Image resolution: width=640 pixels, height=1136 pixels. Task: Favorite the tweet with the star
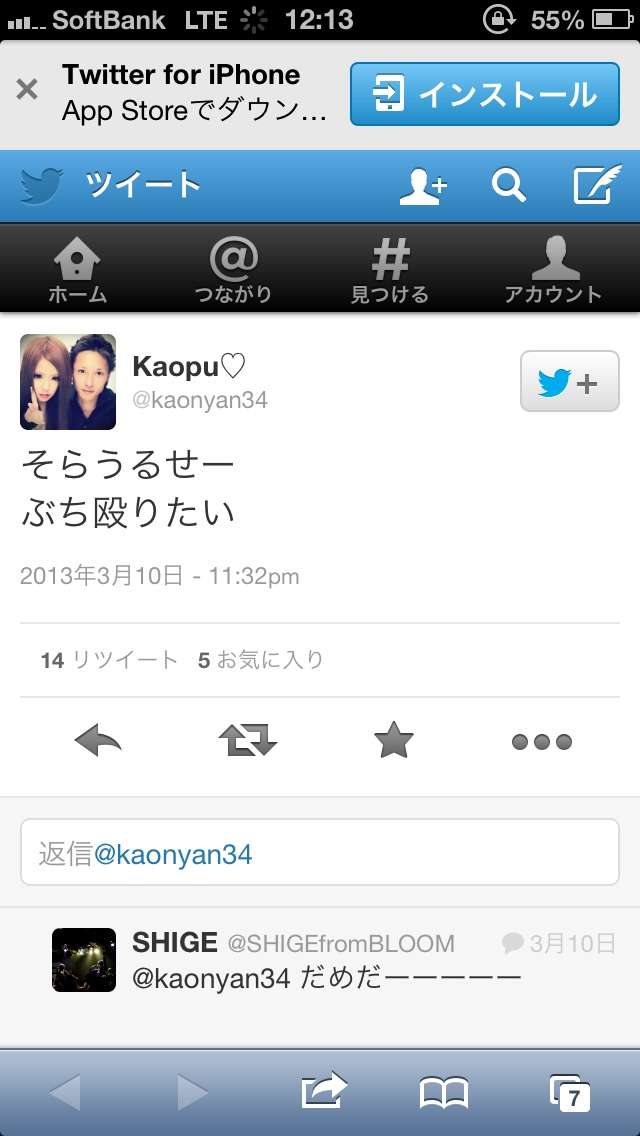click(394, 742)
